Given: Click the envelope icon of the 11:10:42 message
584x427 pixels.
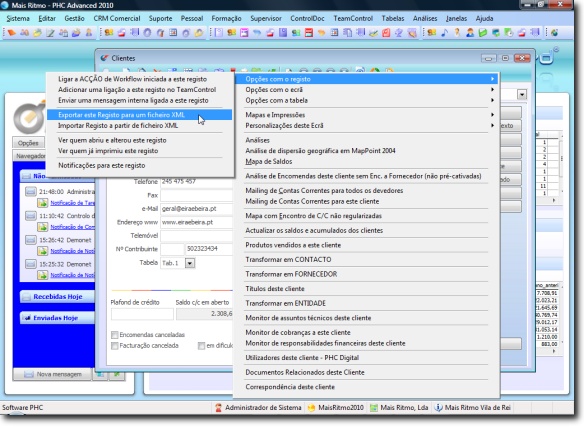Looking at the screenshot, I should [31, 216].
